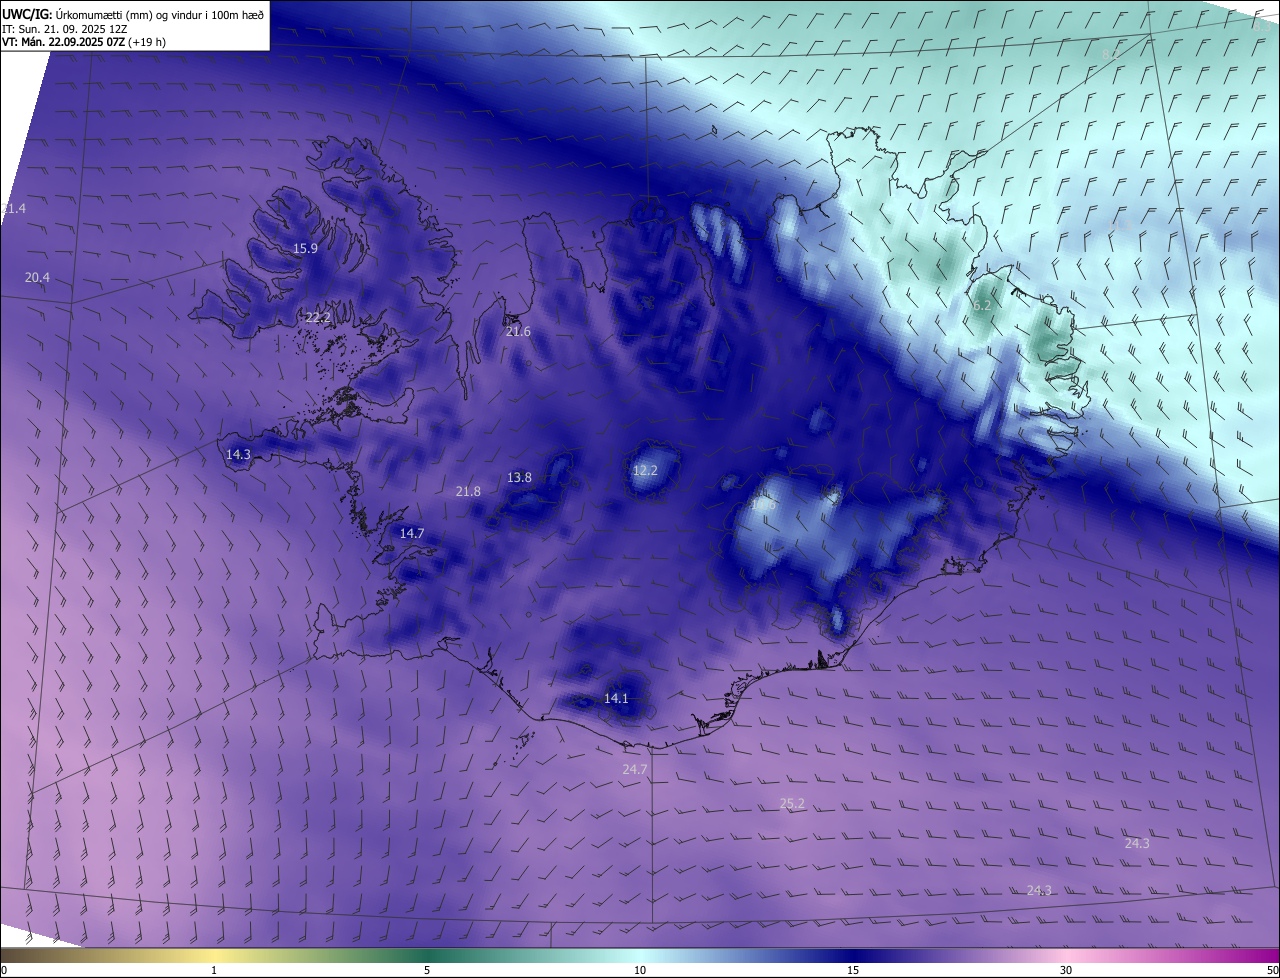
Task: Click the '5' tick on the colour scale
Action: tap(427, 970)
